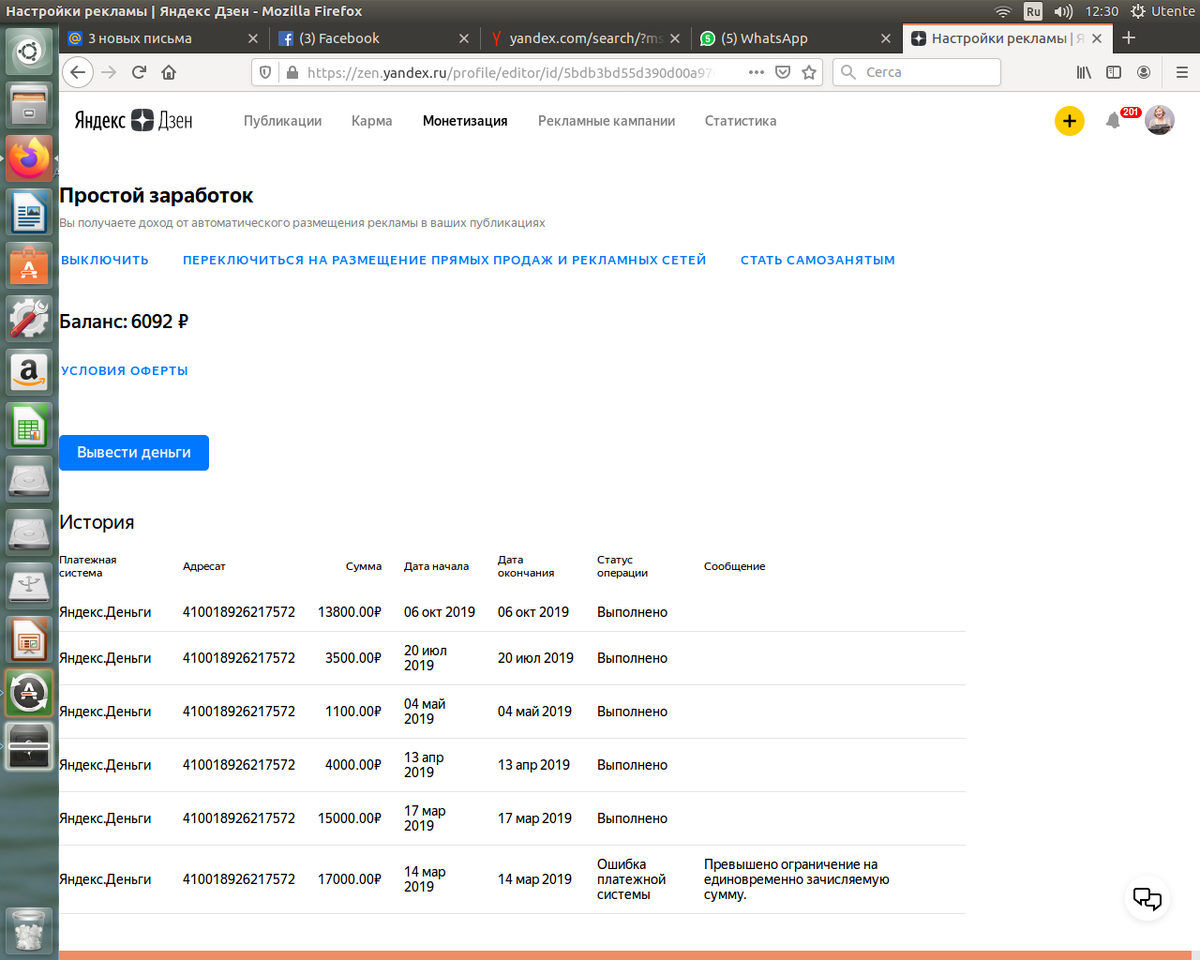Image resolution: width=1200 pixels, height=960 pixels.
Task: Click the 13800.00₽ amount cell
Action: [350, 612]
